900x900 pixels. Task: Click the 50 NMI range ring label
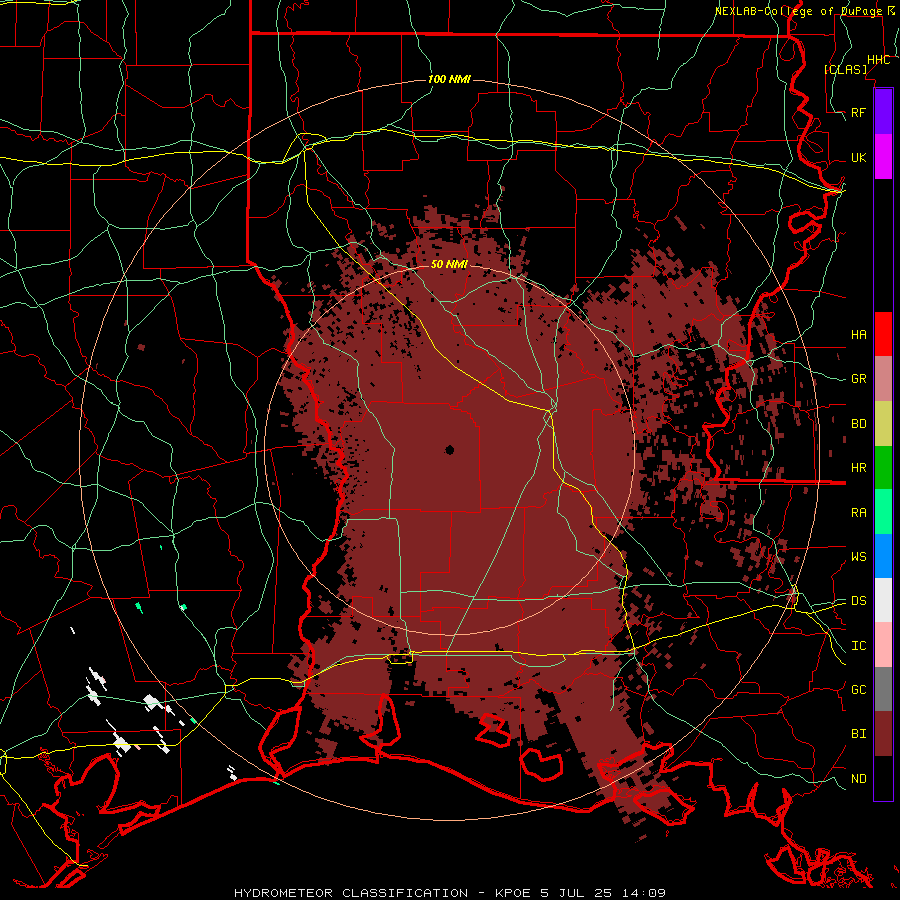click(x=449, y=264)
